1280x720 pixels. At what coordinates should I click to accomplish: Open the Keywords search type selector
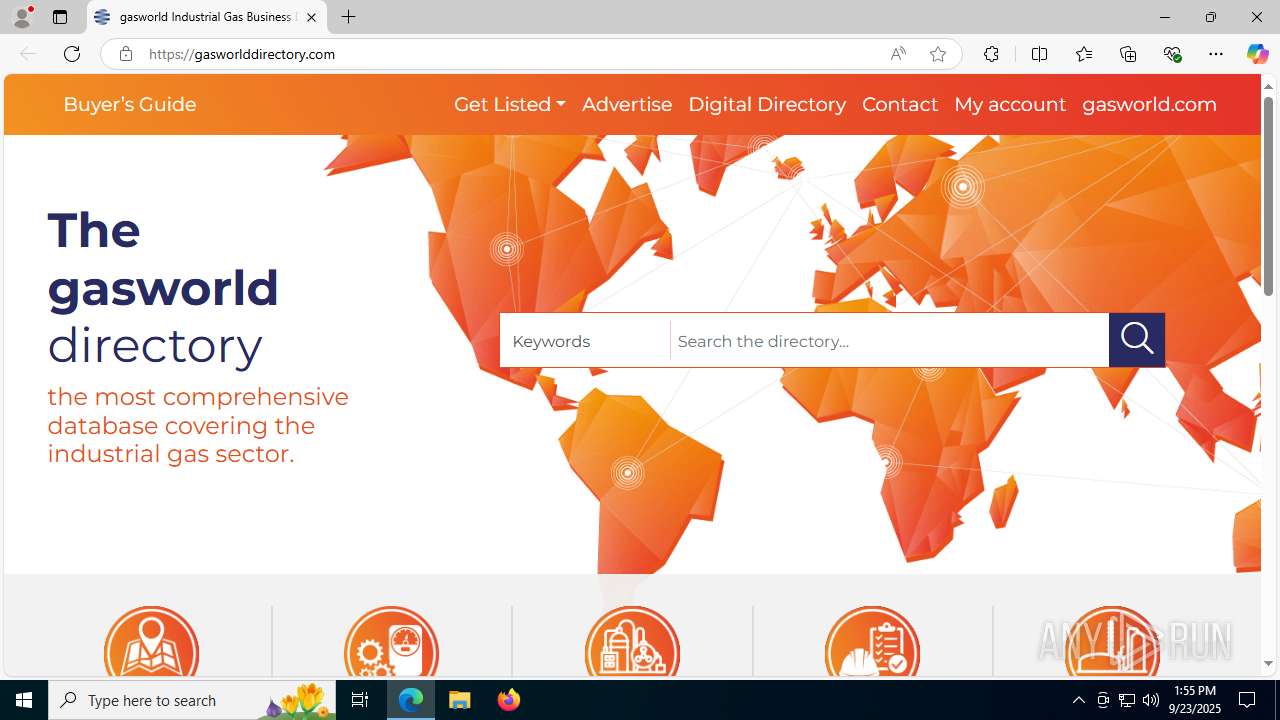585,341
